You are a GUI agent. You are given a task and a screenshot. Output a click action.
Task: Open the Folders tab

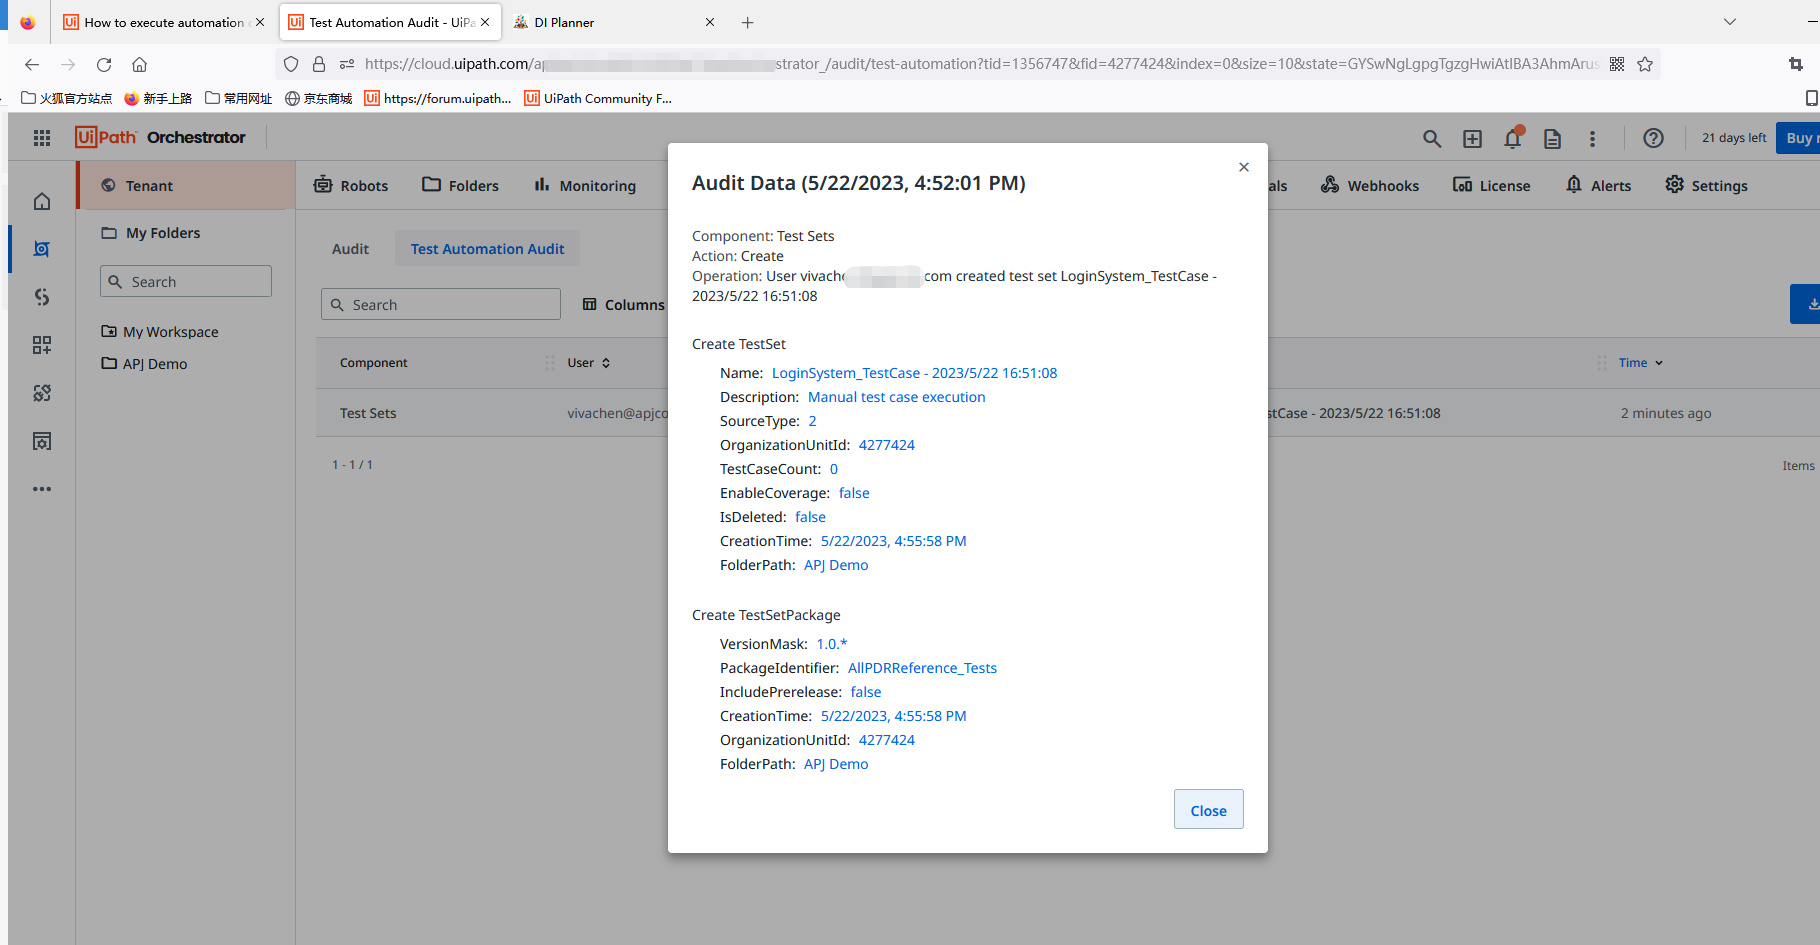[x=460, y=186]
